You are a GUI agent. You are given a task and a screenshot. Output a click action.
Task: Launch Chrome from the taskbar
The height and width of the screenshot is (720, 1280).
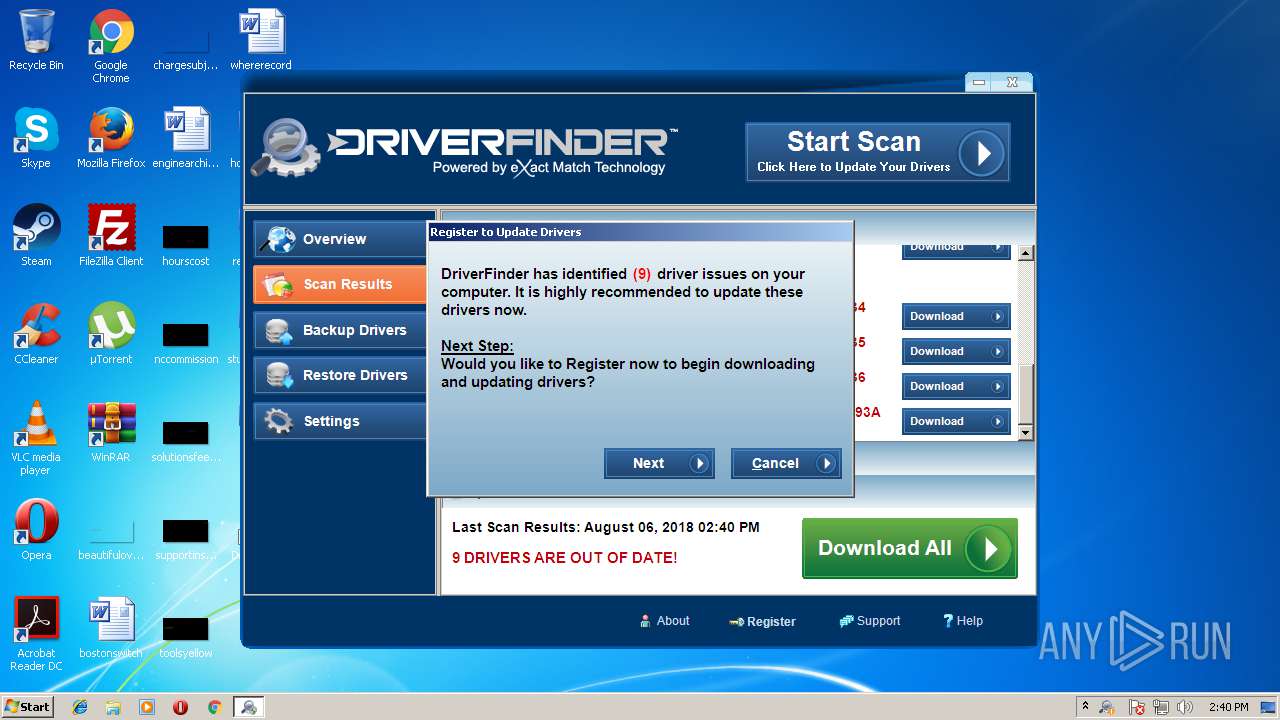pos(214,707)
